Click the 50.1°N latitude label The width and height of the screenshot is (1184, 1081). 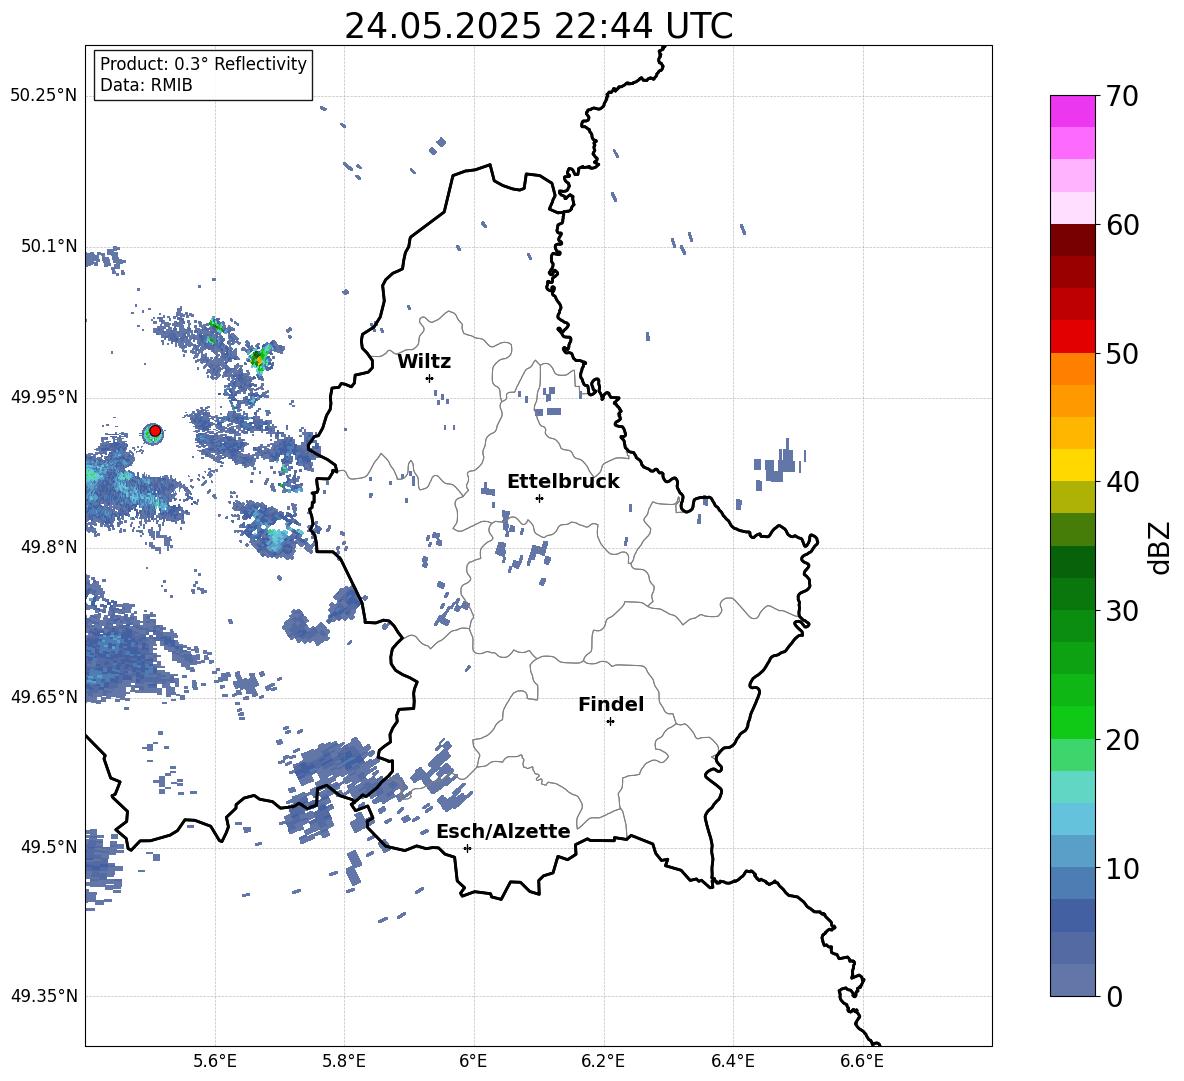coord(49,246)
